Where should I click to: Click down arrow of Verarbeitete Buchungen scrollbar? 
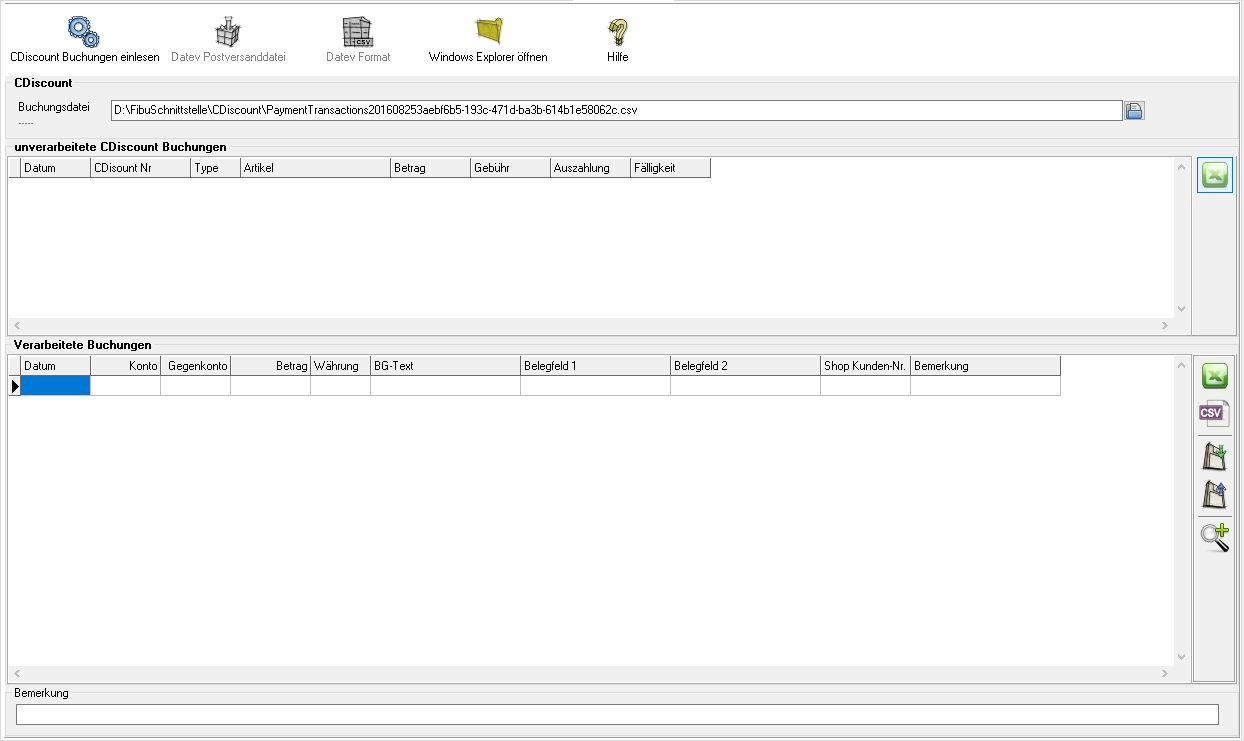[x=1181, y=657]
